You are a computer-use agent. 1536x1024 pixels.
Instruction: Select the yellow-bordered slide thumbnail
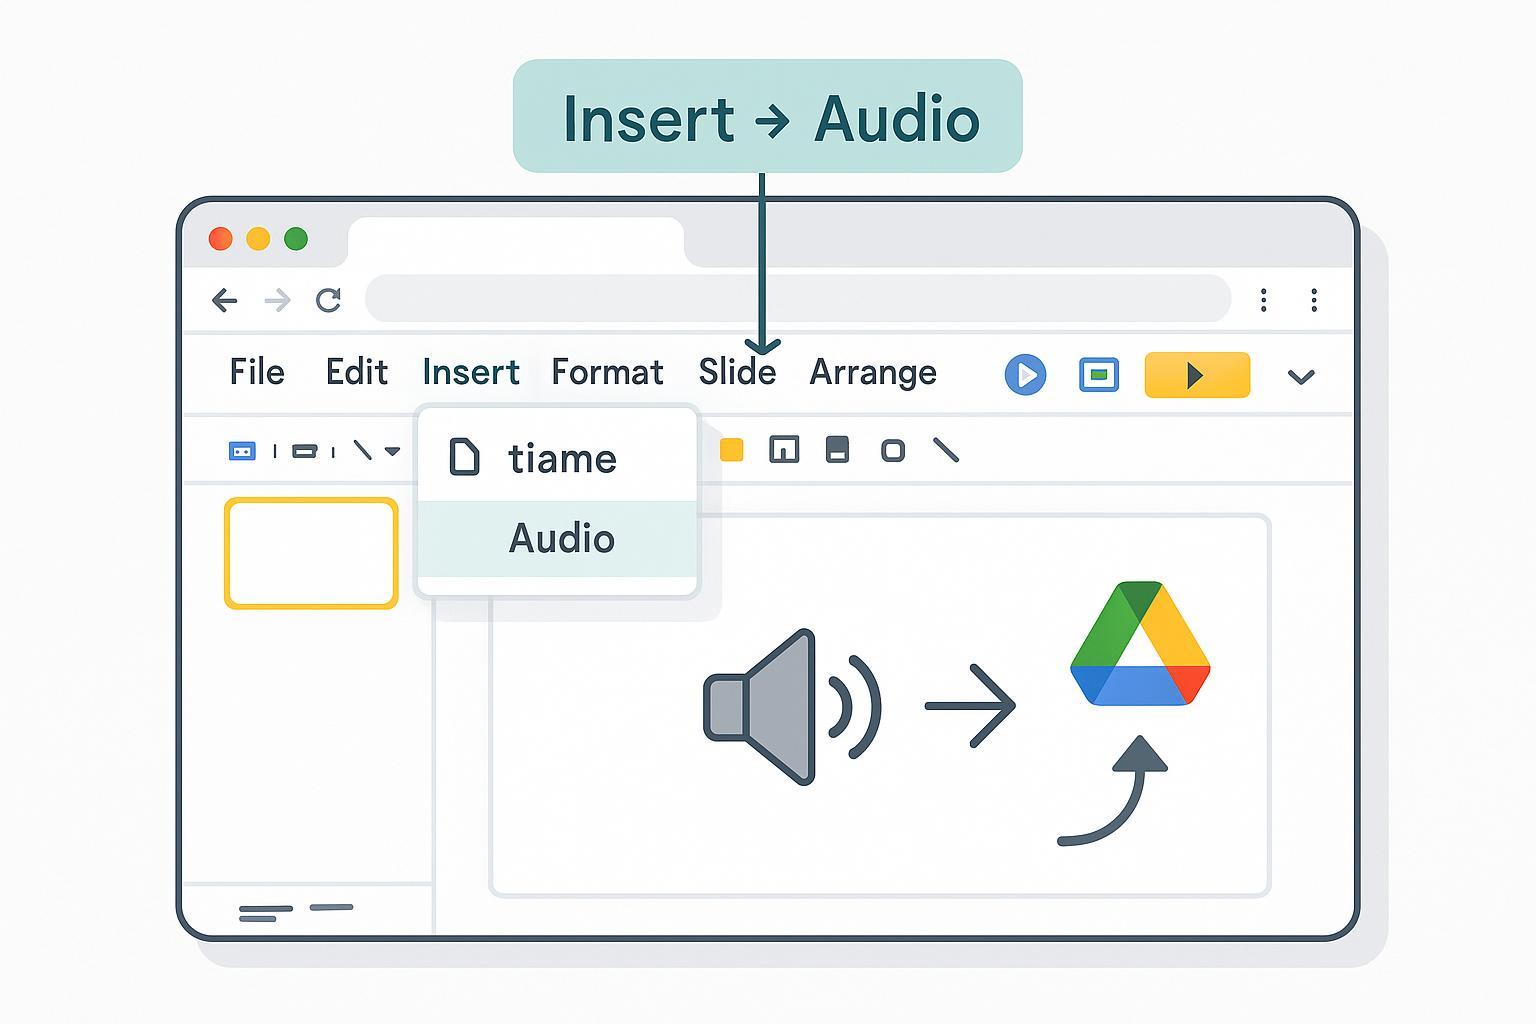[x=311, y=553]
